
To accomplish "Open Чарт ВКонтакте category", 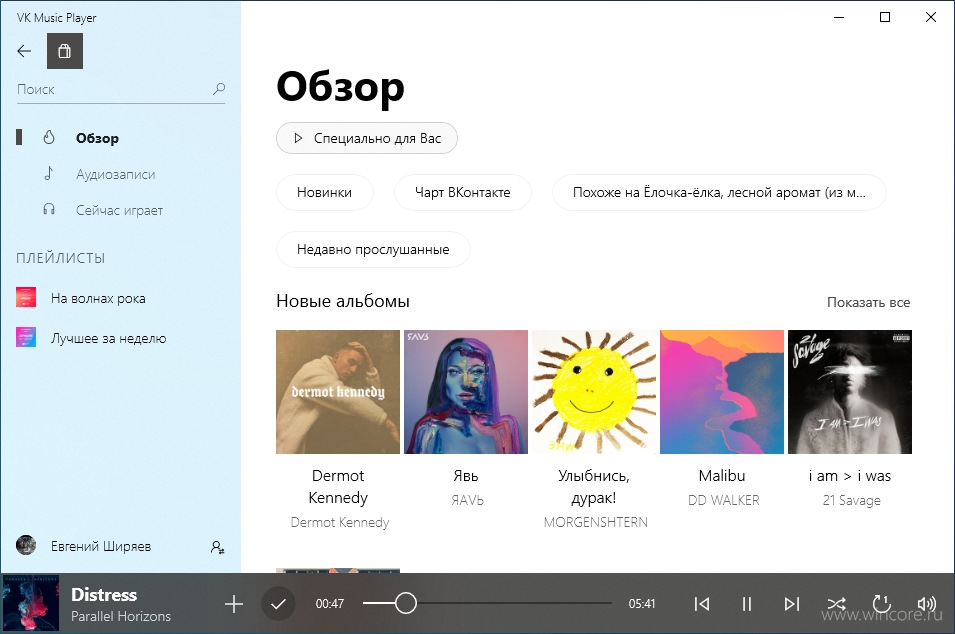I will coord(463,192).
